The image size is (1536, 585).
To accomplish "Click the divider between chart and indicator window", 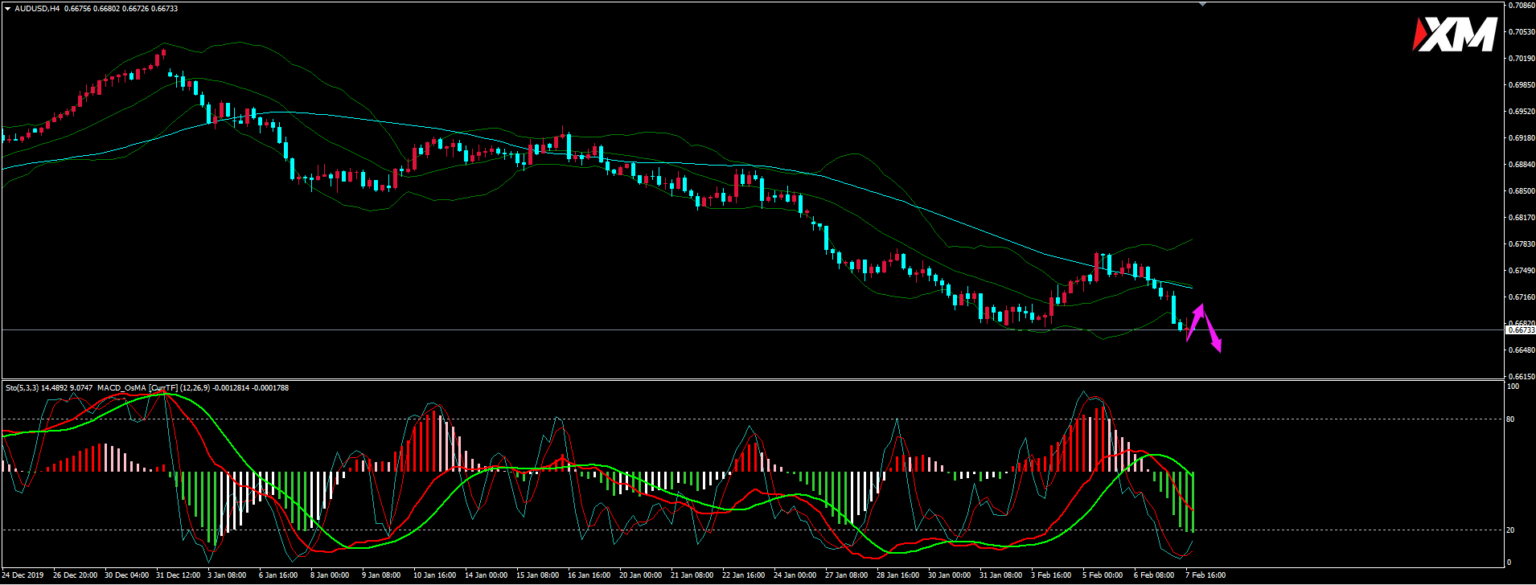I will click(x=750, y=379).
